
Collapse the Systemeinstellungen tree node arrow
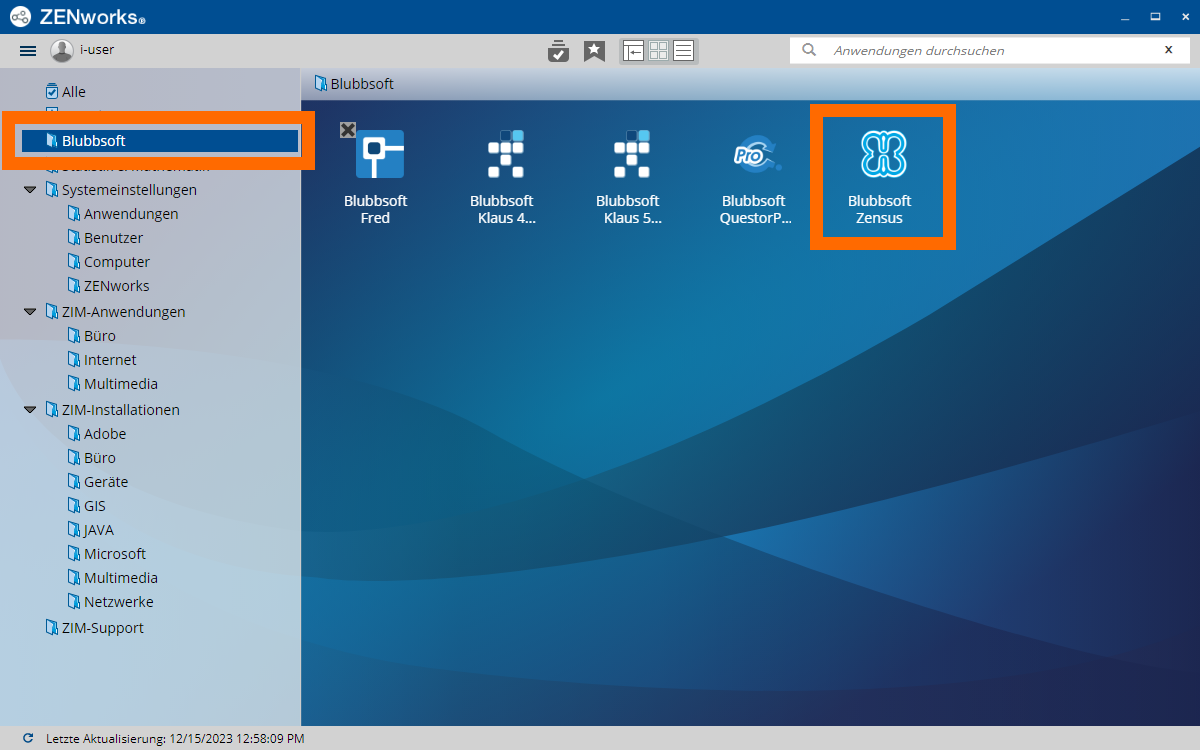click(31, 190)
